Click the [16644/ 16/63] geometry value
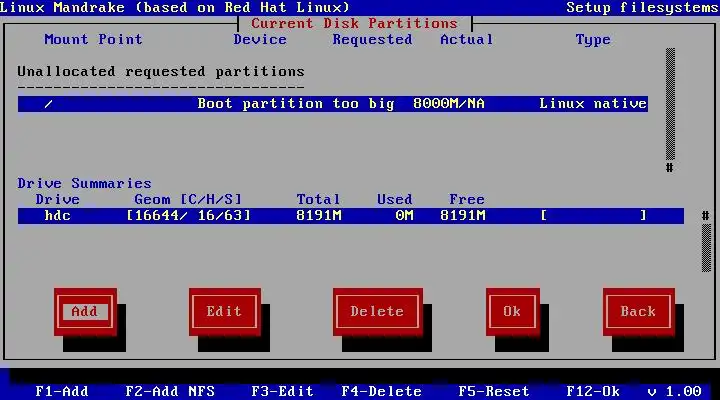720x400 pixels. [189, 215]
